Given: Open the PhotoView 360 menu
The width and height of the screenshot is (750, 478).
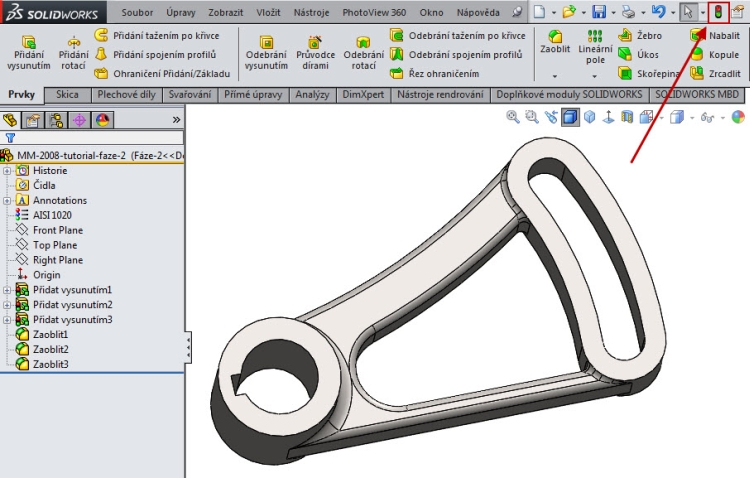Looking at the screenshot, I should (x=374, y=12).
